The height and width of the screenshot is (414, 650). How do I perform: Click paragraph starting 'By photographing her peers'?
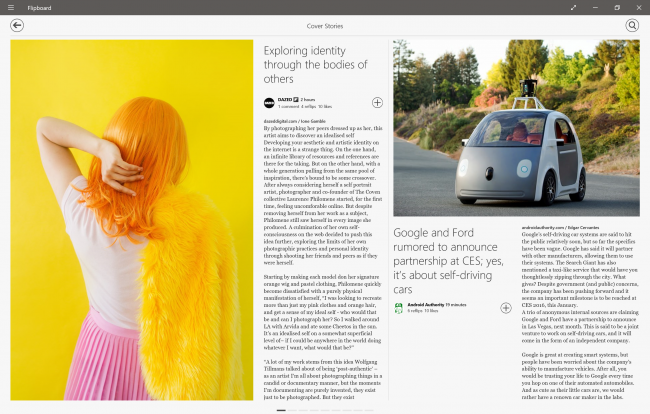323,195
